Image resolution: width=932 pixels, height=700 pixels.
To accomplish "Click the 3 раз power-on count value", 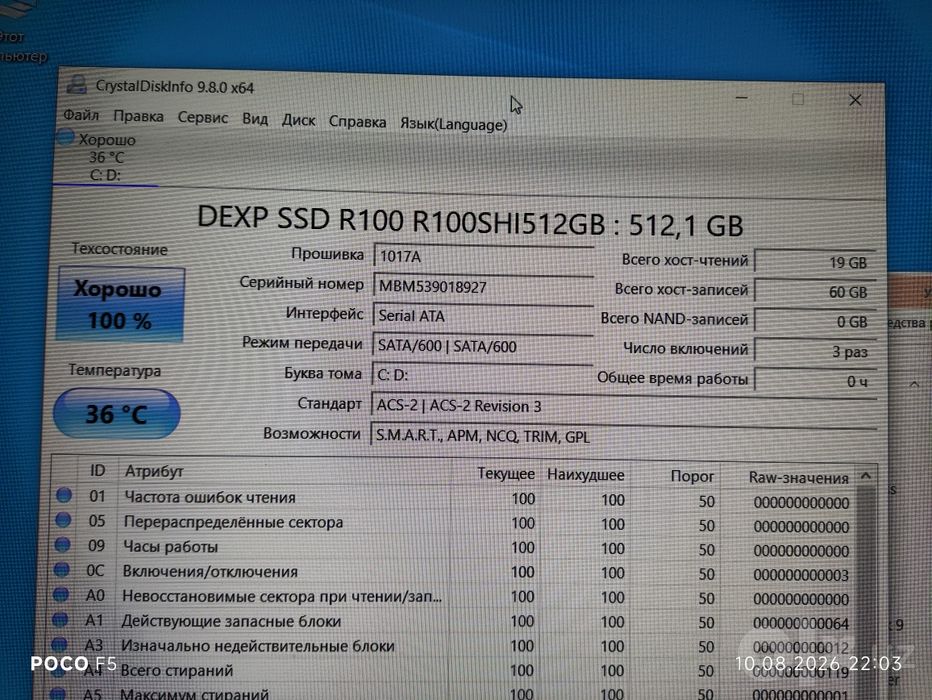I will pos(814,351).
